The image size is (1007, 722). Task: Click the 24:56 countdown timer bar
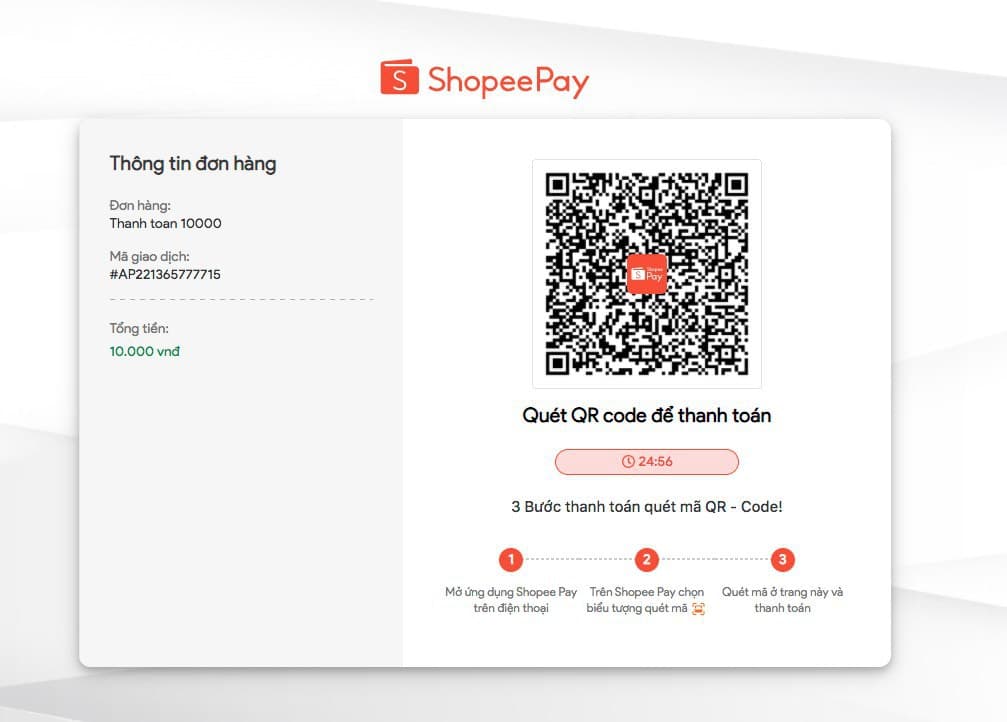(647, 462)
